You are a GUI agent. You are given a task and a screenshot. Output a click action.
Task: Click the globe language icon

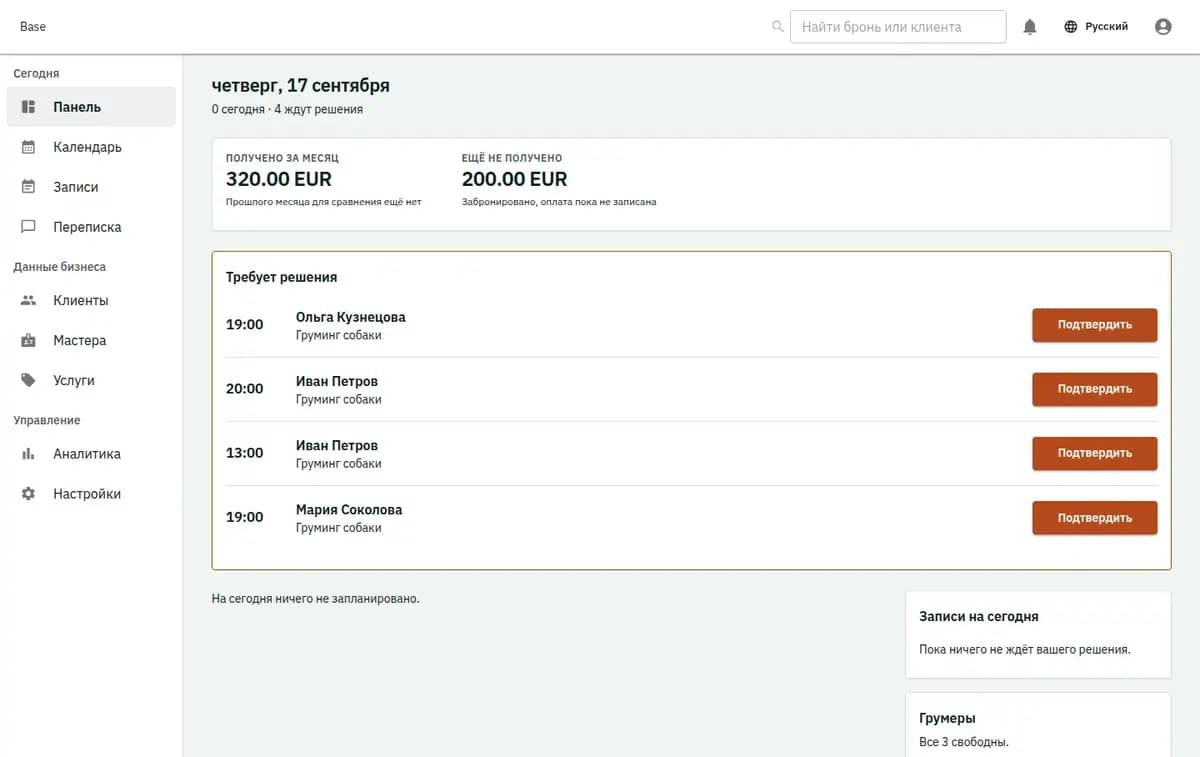click(1071, 27)
